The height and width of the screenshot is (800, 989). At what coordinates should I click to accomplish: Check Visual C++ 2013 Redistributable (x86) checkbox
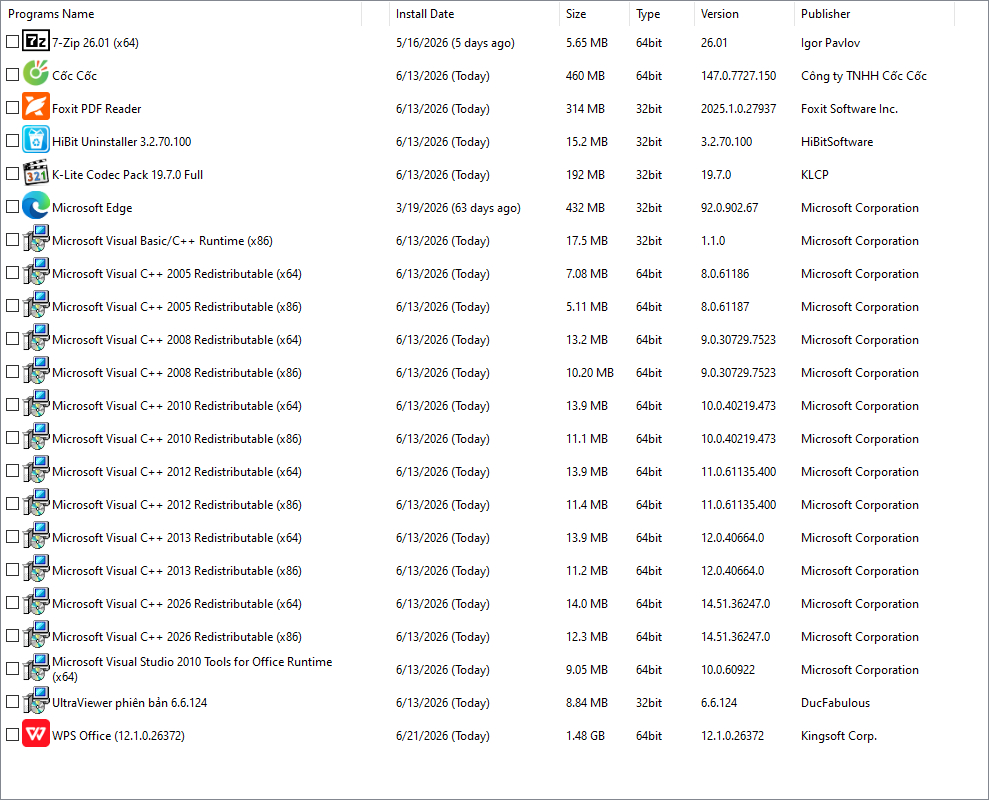13,570
